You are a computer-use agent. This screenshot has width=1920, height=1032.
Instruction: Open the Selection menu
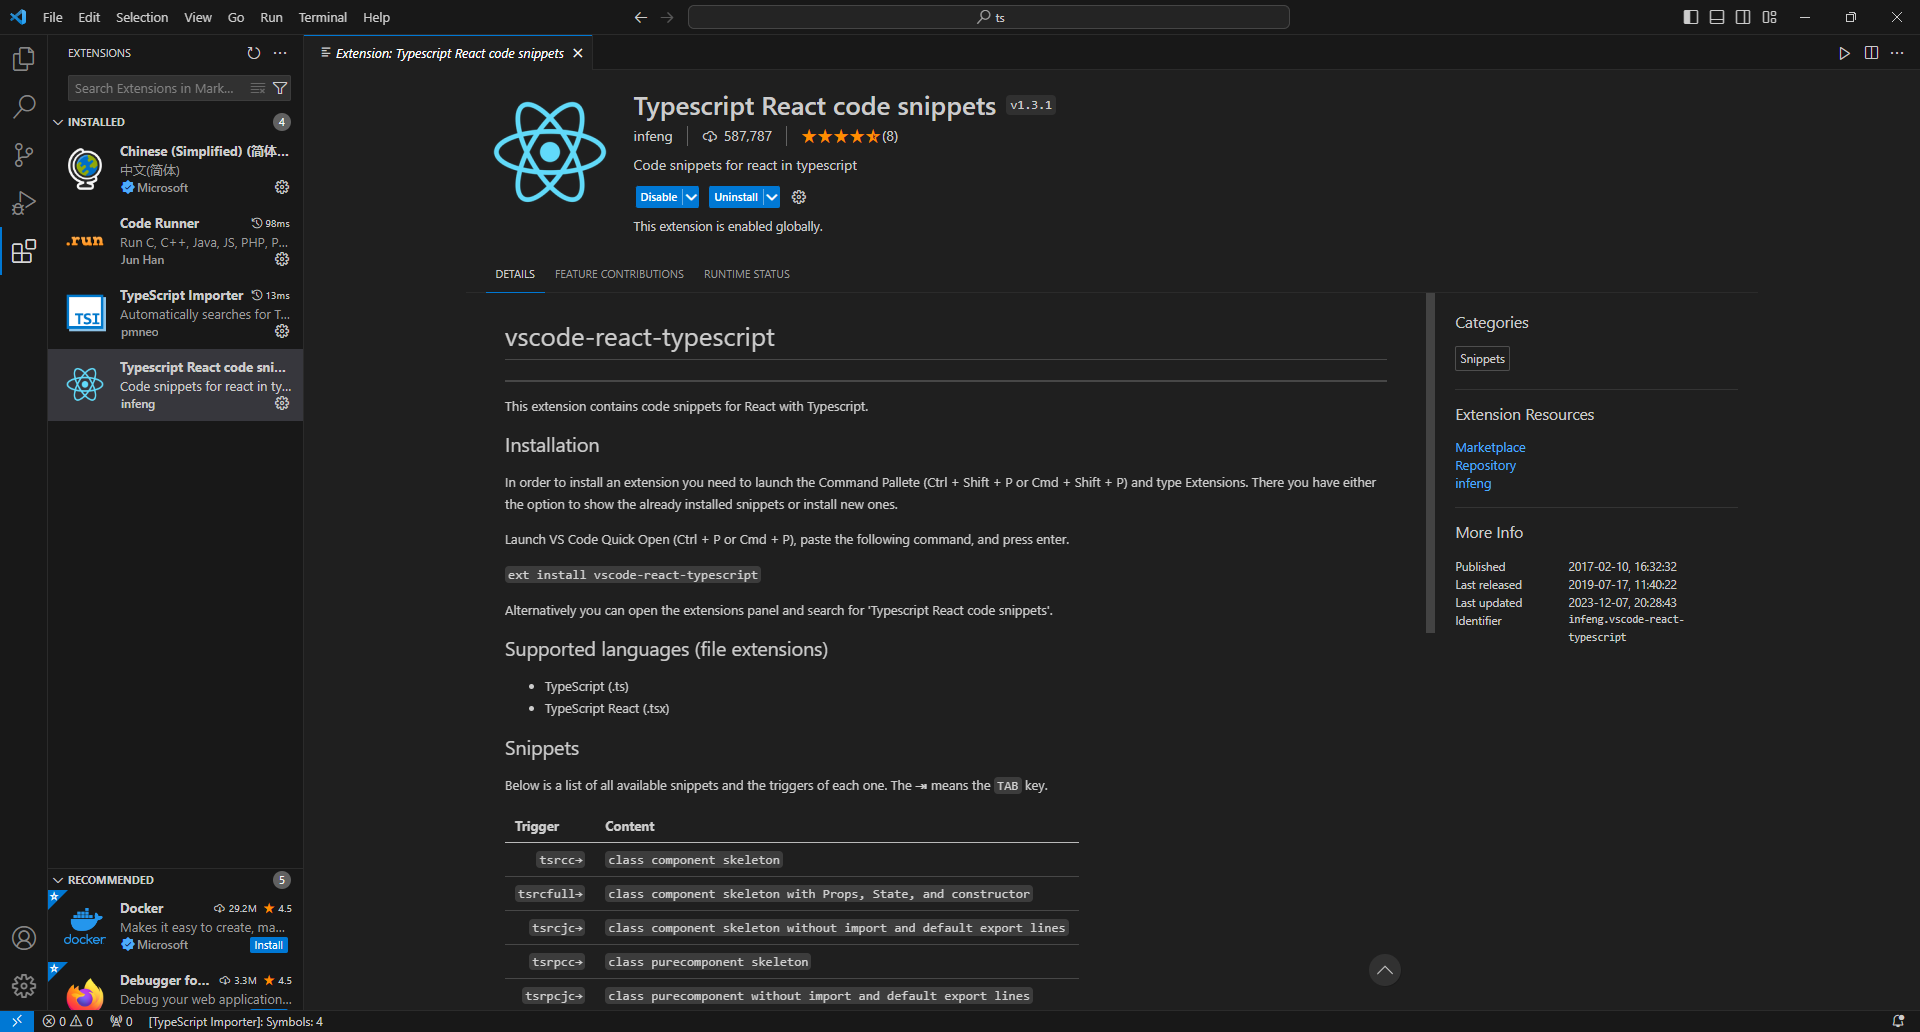(142, 17)
